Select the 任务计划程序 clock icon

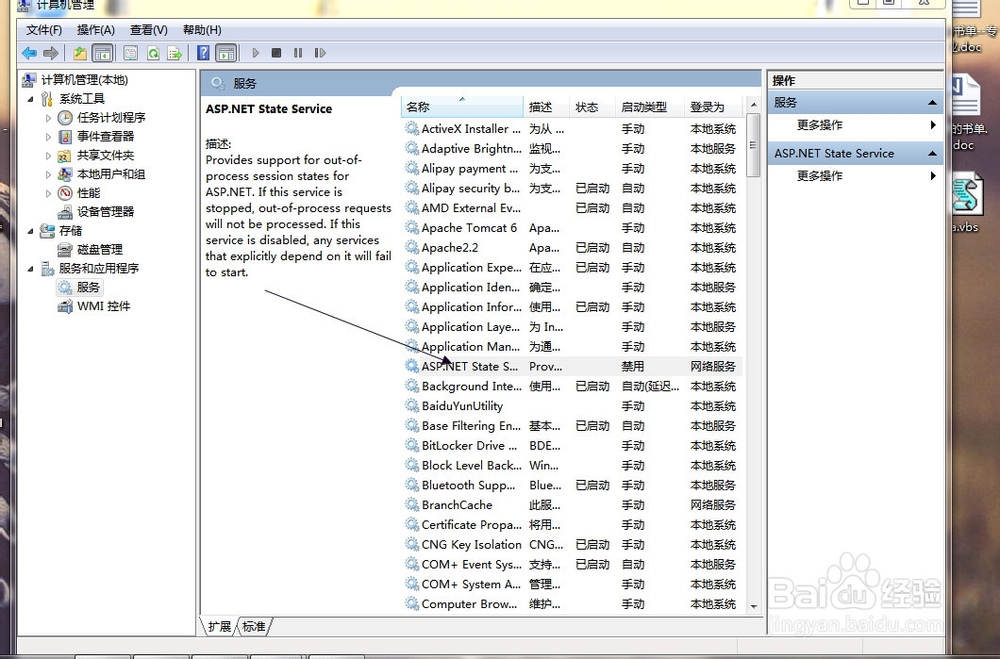[65, 117]
